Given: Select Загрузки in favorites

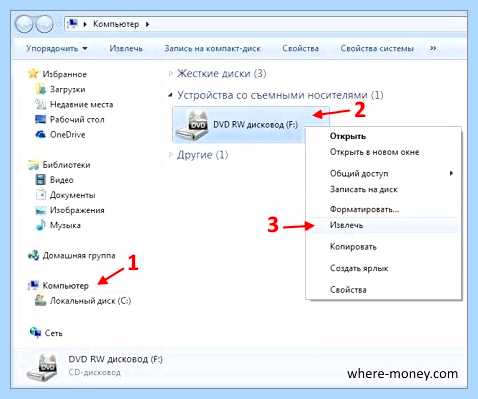Looking at the screenshot, I should [68, 89].
